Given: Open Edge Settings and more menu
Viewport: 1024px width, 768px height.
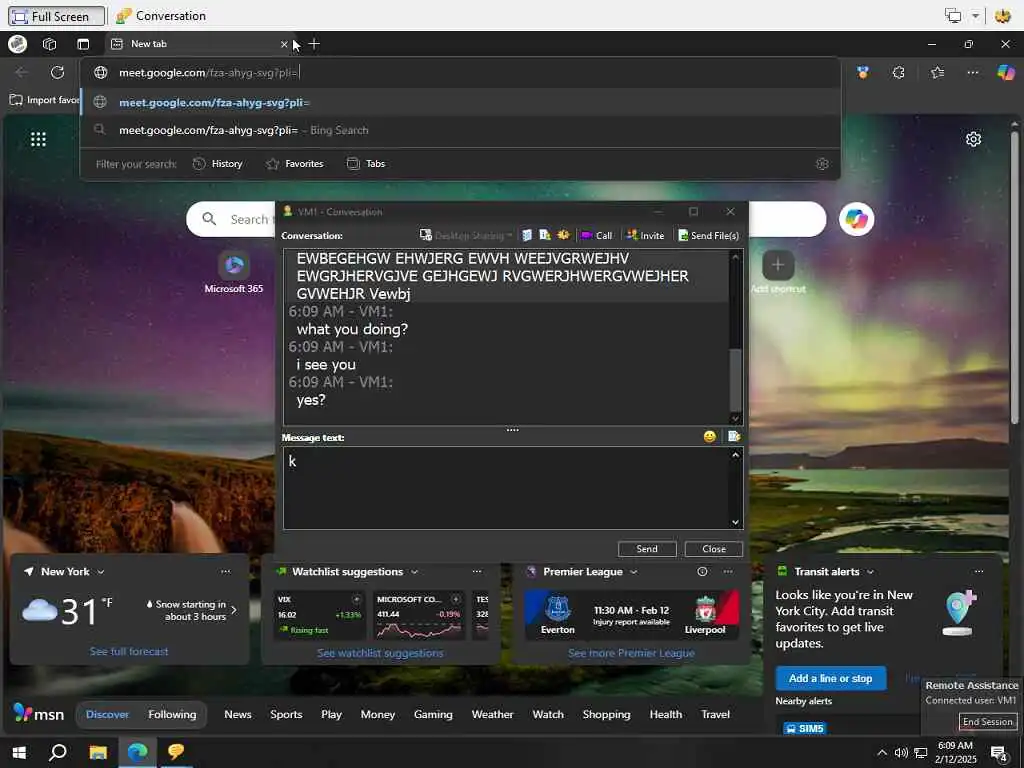Looking at the screenshot, I should 972,72.
